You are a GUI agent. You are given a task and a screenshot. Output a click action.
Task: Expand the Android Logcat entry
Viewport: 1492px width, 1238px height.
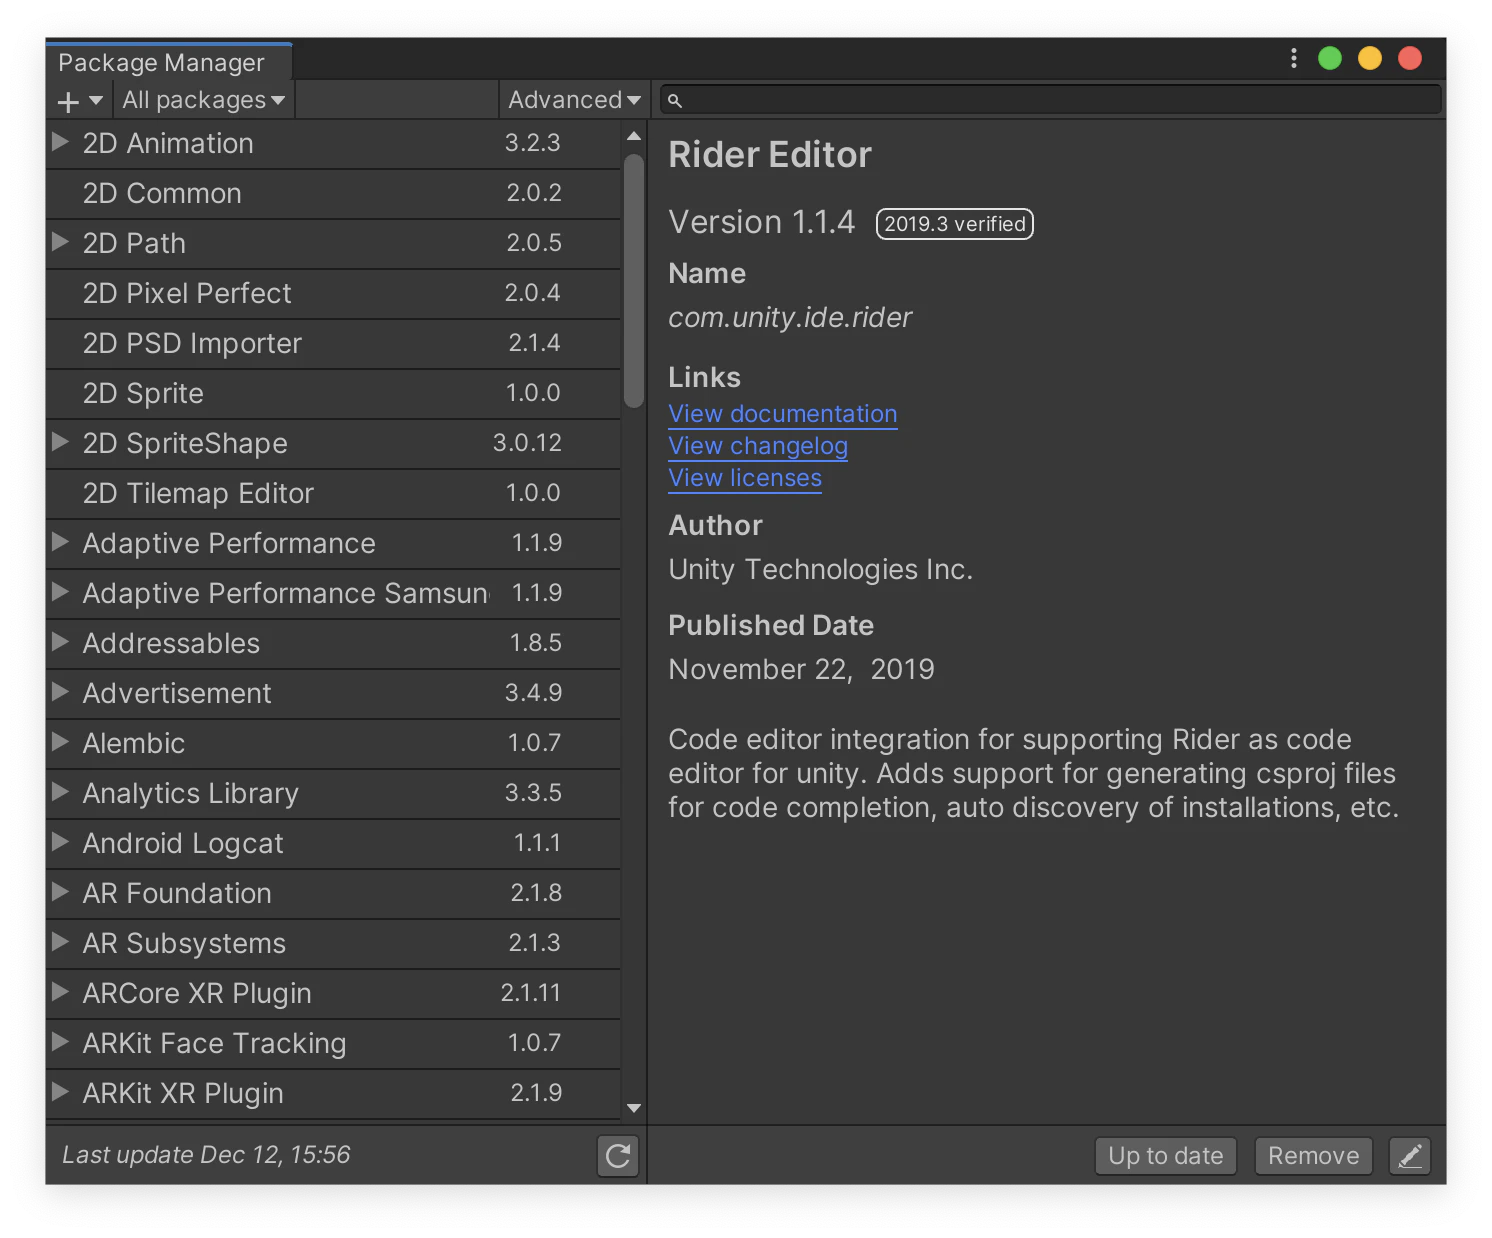[x=60, y=841]
